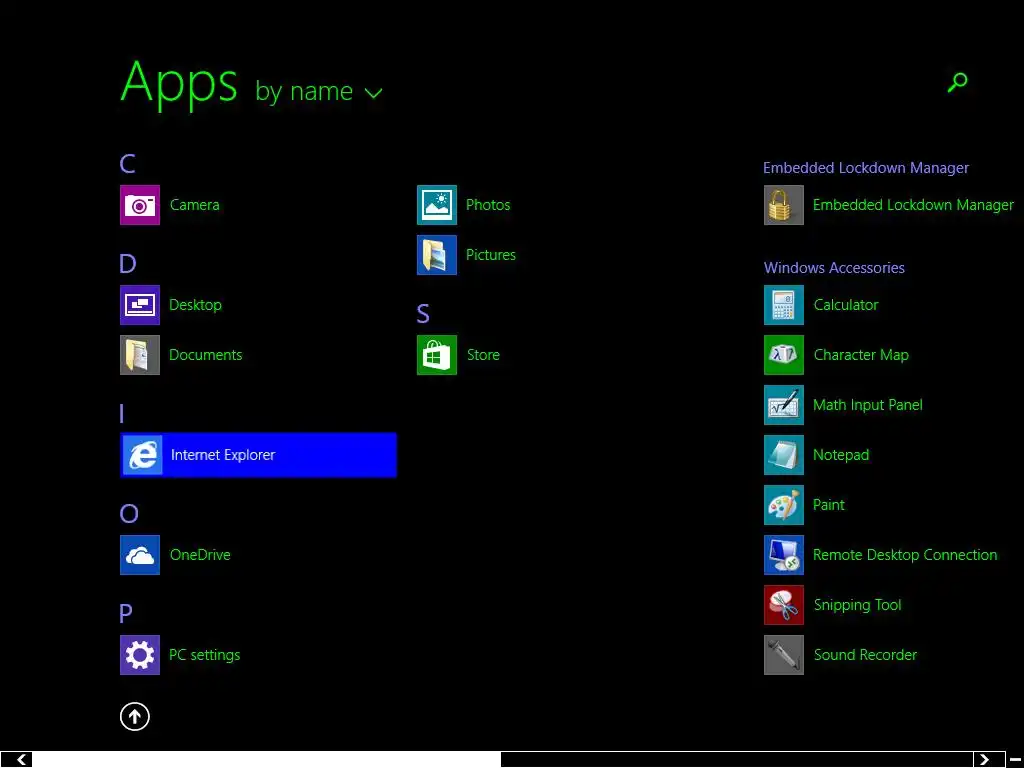Click the 'Character Map' label text
The height and width of the screenshot is (768, 1024).
pyautogui.click(x=861, y=355)
